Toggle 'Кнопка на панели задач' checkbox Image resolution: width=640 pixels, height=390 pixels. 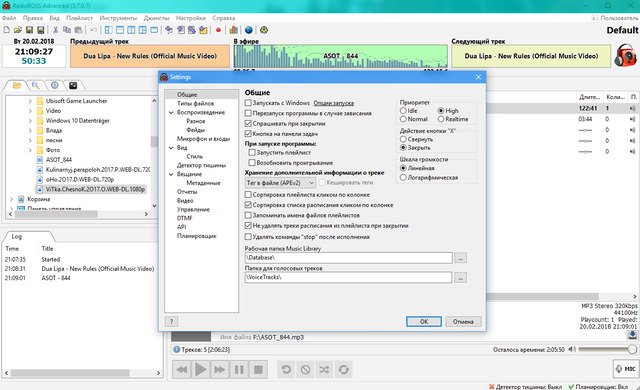tap(248, 133)
